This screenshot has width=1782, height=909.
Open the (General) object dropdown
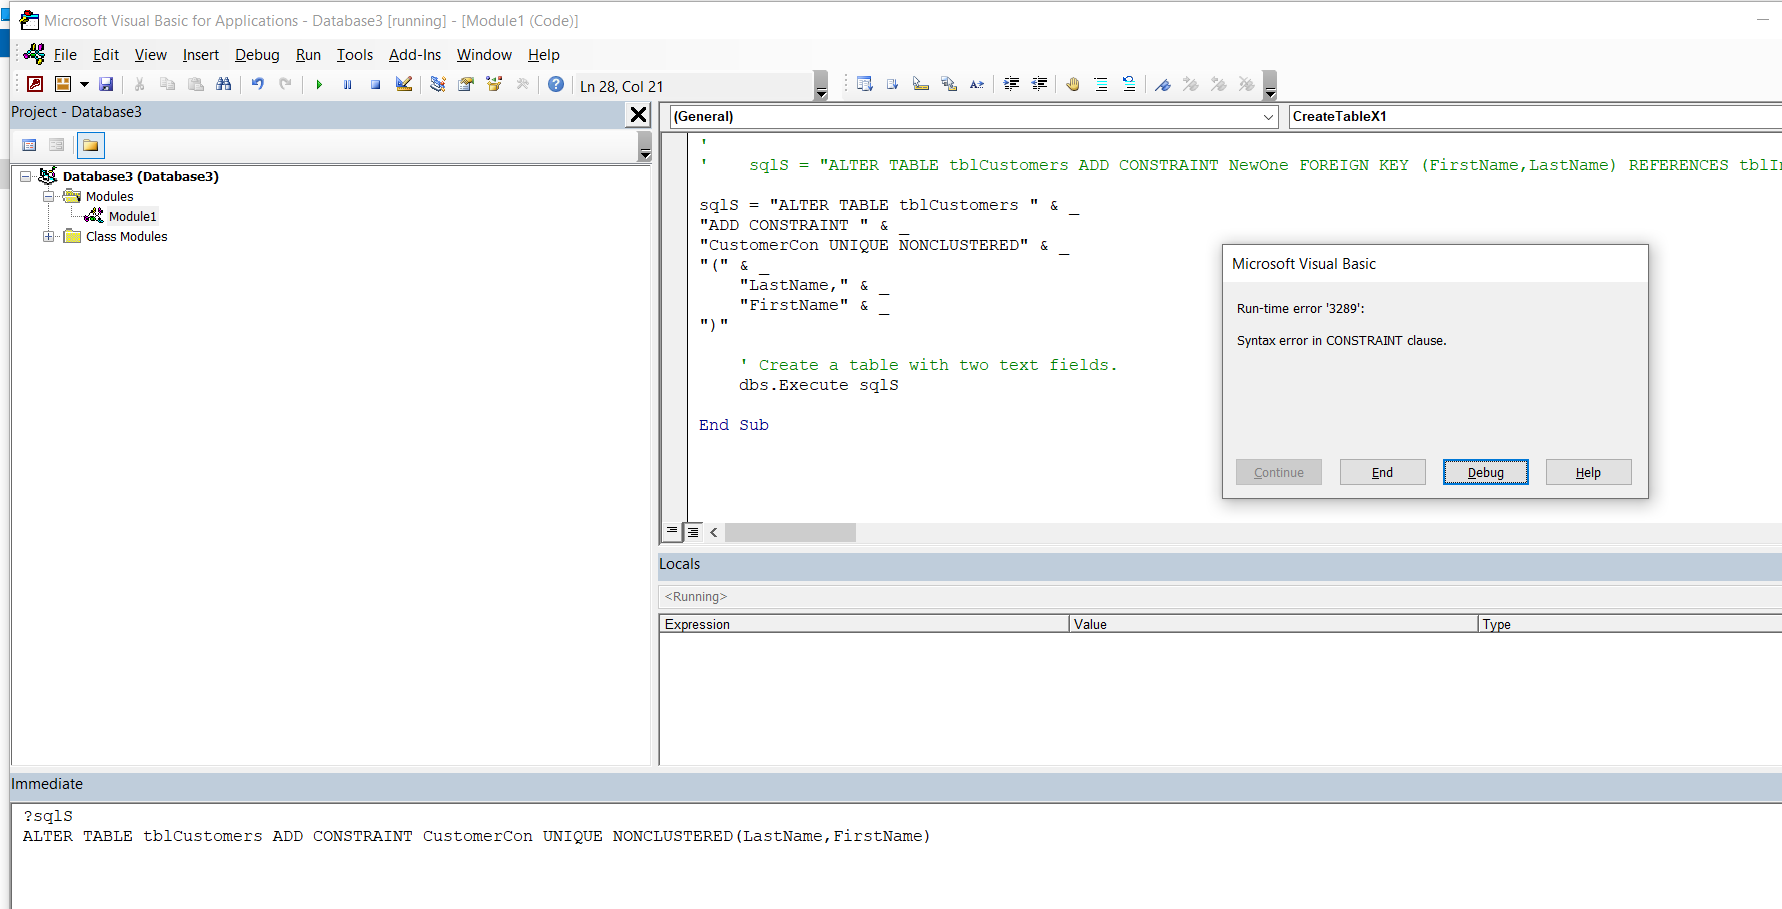tap(1268, 117)
